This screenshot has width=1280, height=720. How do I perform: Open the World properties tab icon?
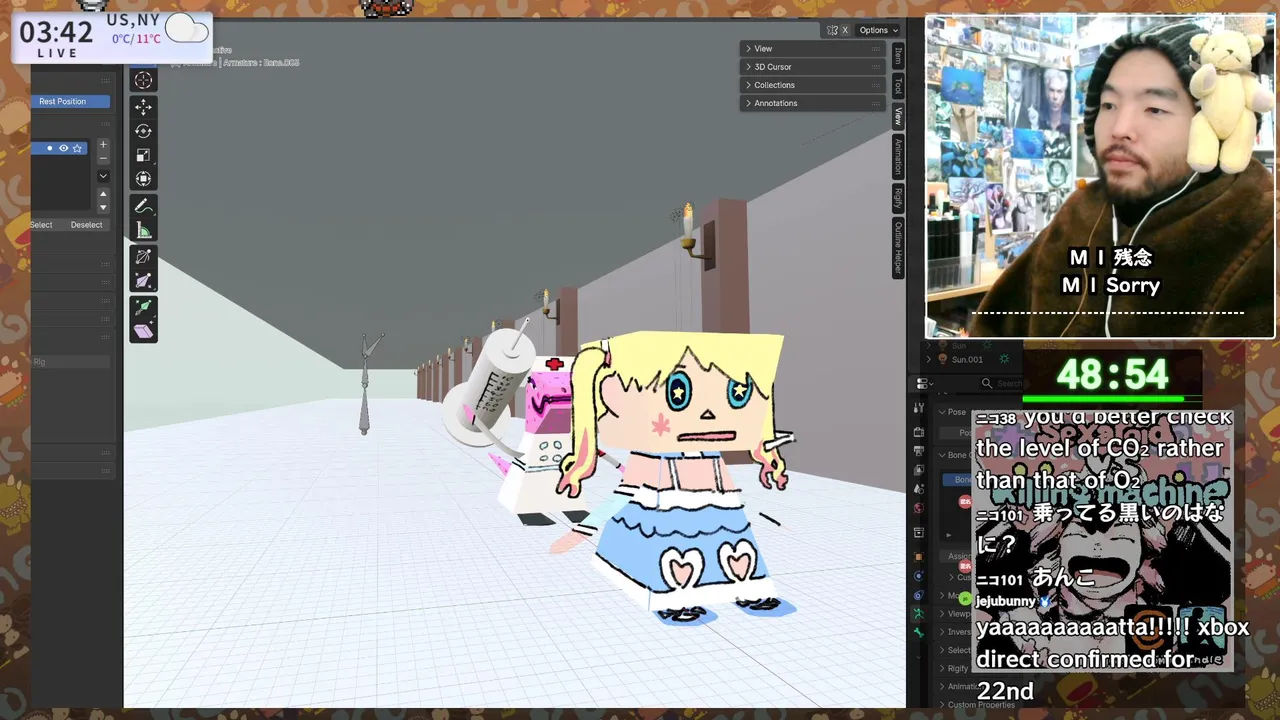(x=919, y=508)
